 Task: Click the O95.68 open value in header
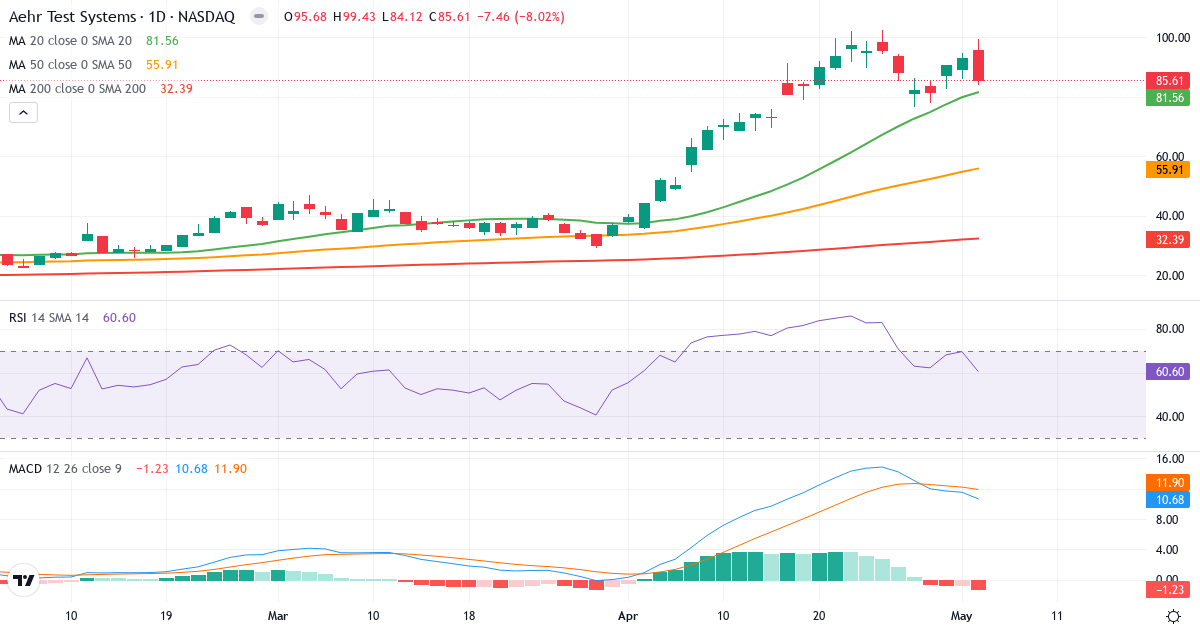click(x=306, y=17)
